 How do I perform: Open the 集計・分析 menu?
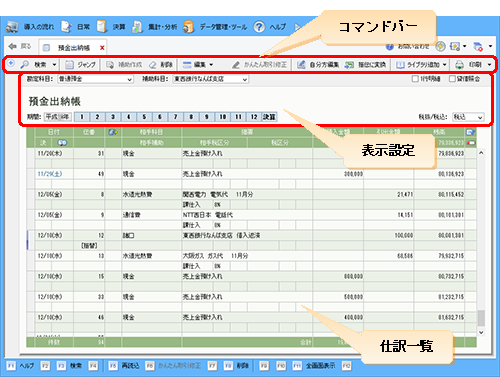(x=155, y=27)
